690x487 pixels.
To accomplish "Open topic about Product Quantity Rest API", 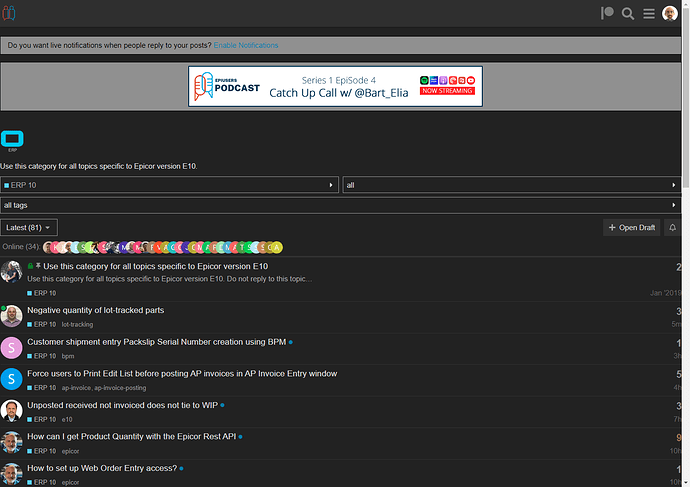I will click(132, 436).
